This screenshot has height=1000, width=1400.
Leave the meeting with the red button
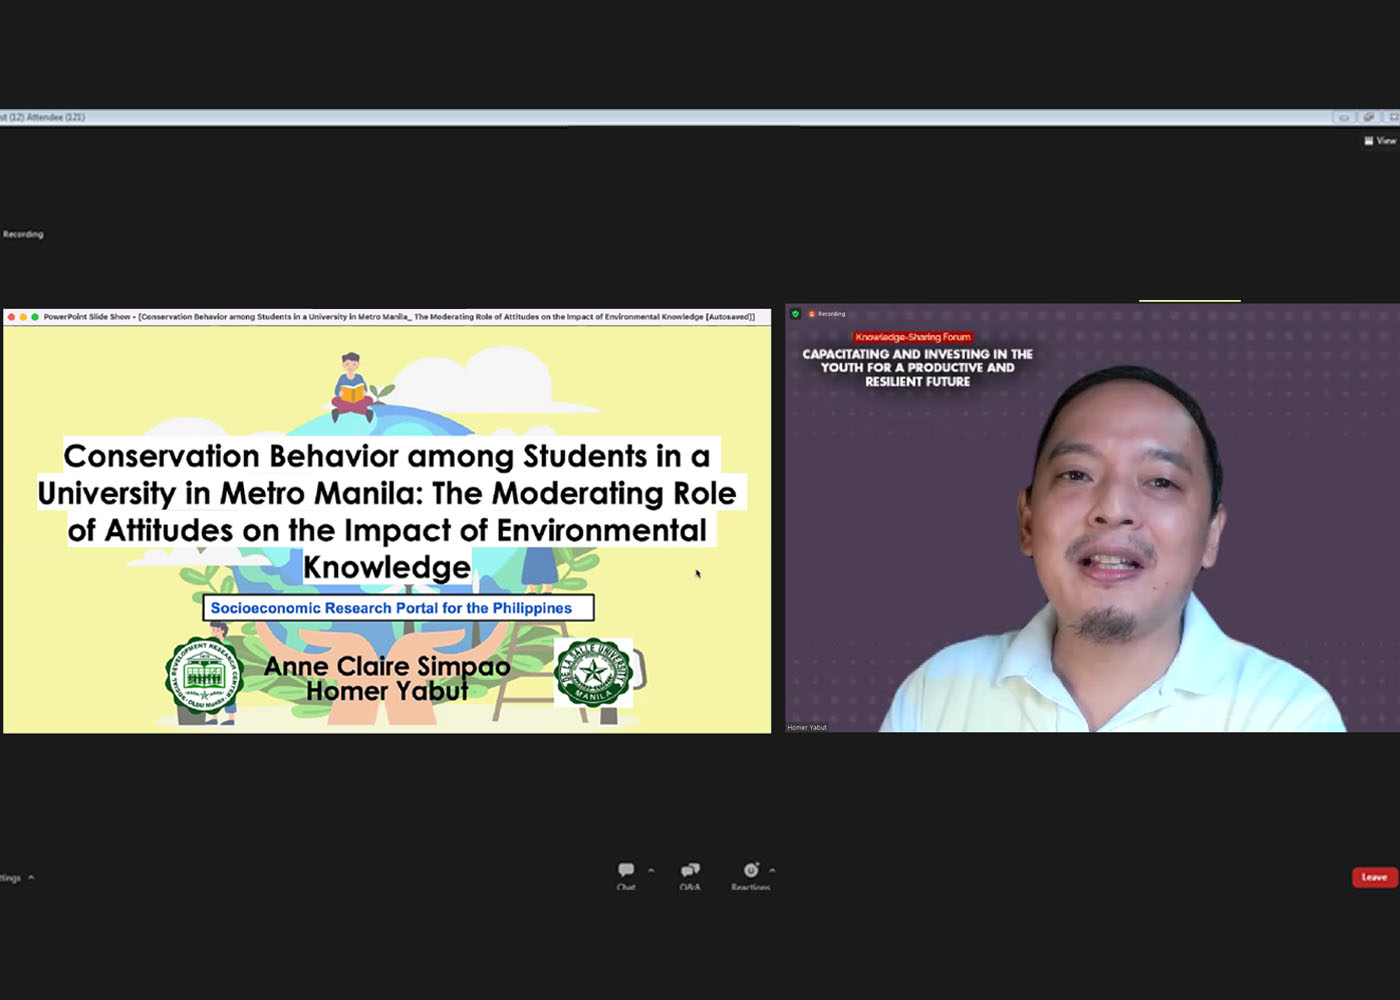point(1374,877)
